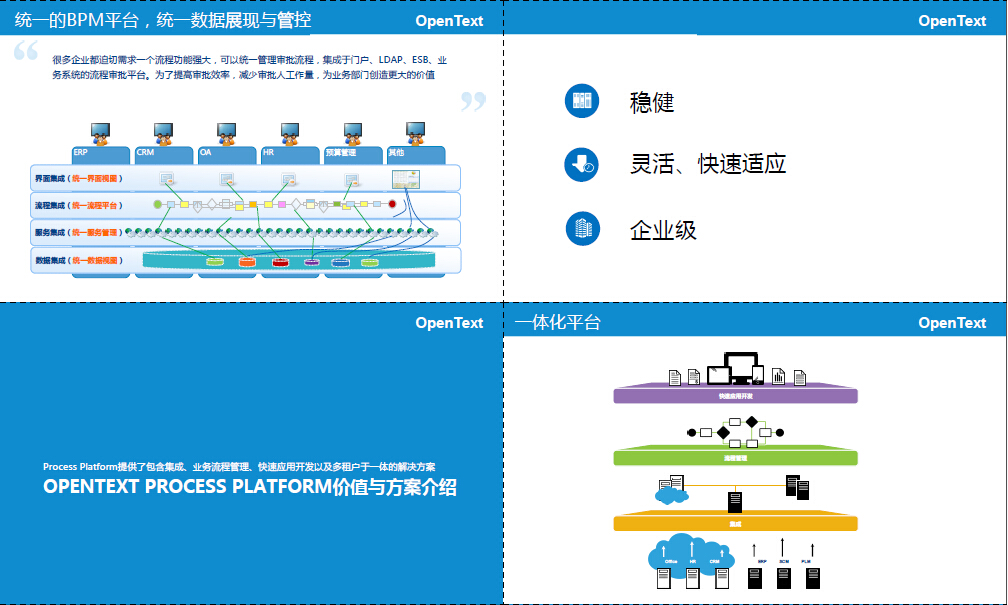Click the user workstation icon above ERP
This screenshot has width=1008, height=605.
pyautogui.click(x=100, y=134)
